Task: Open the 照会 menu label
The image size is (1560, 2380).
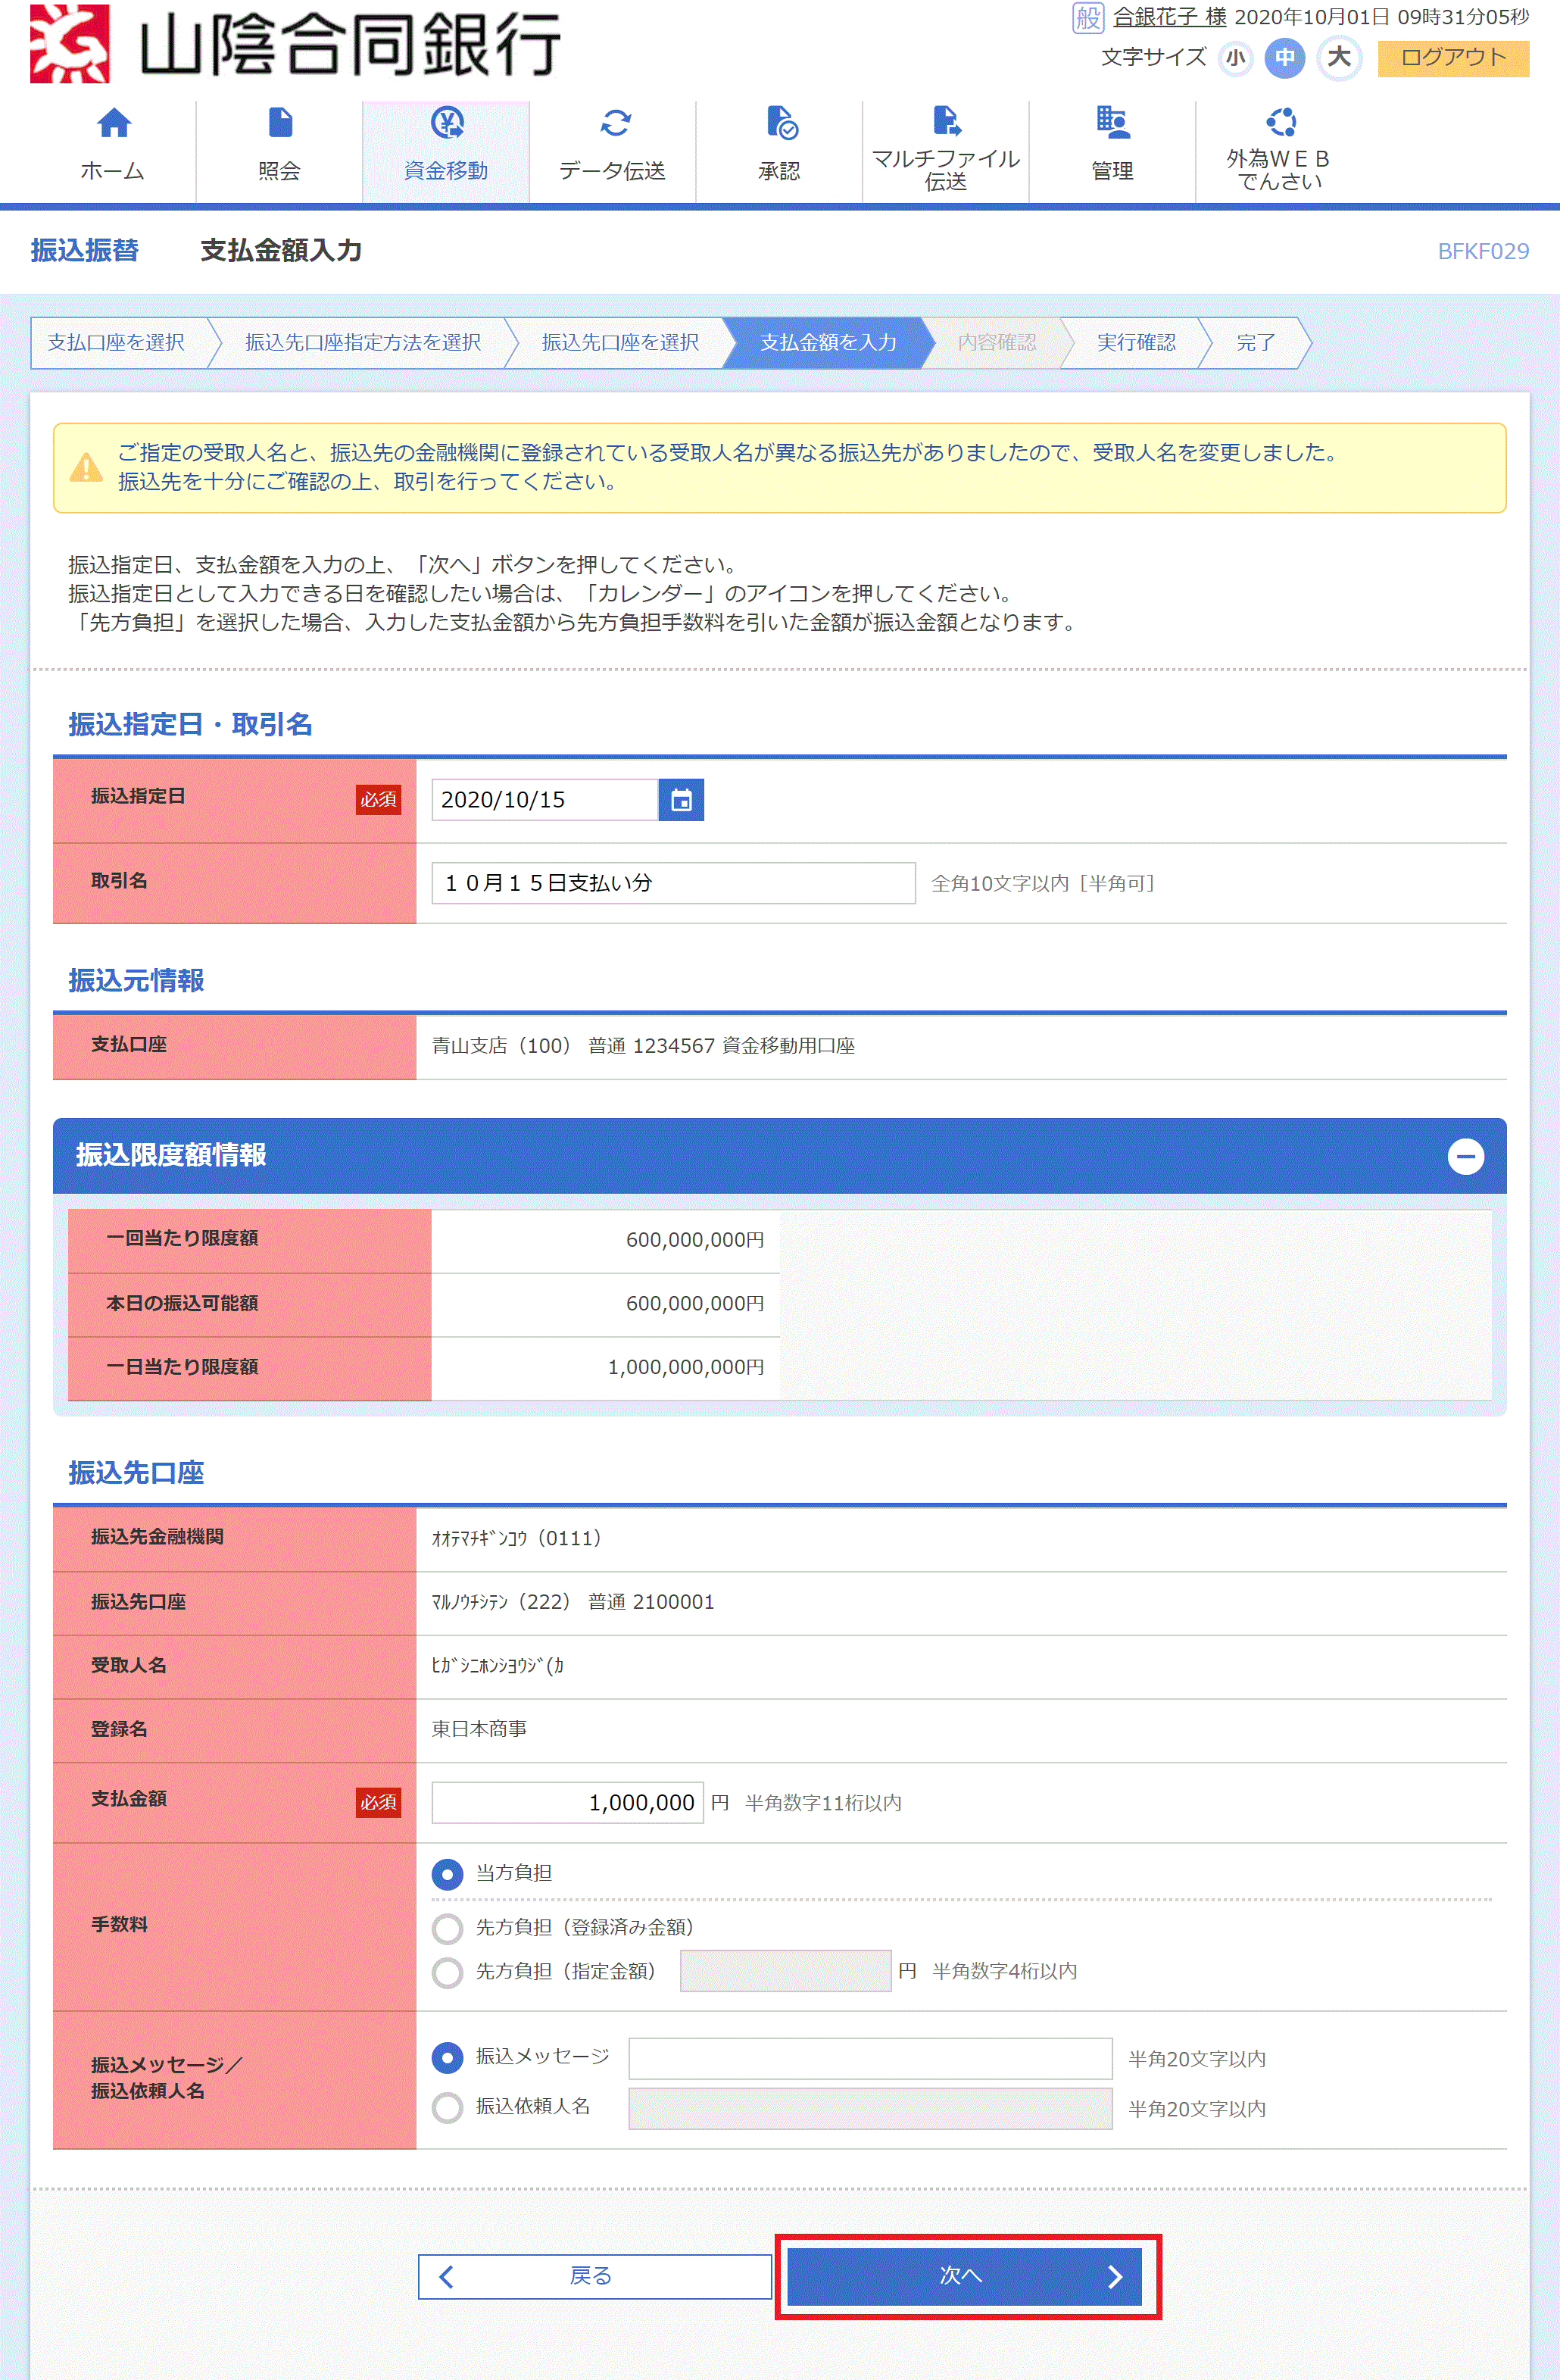Action: click(279, 171)
